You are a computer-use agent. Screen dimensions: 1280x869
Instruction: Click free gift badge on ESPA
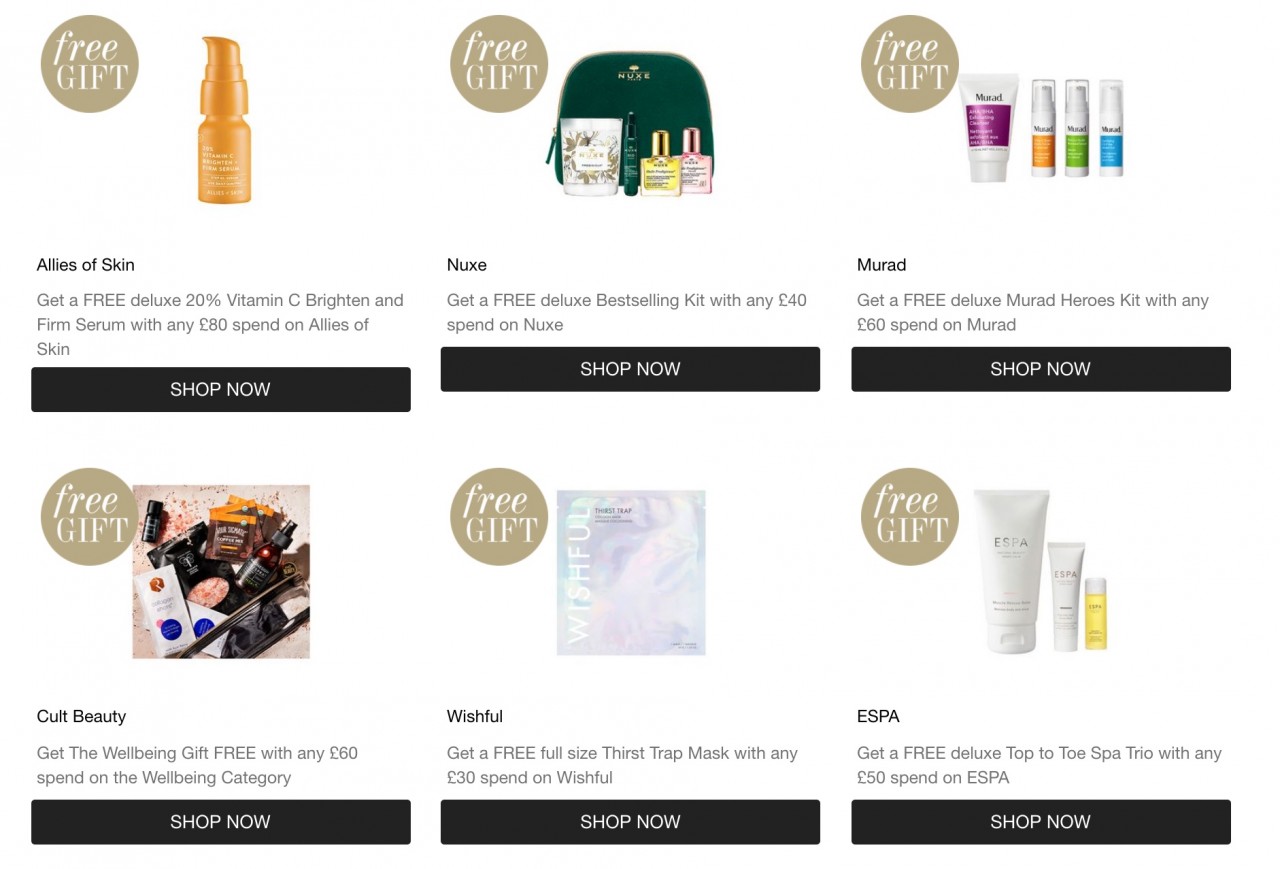(x=910, y=517)
